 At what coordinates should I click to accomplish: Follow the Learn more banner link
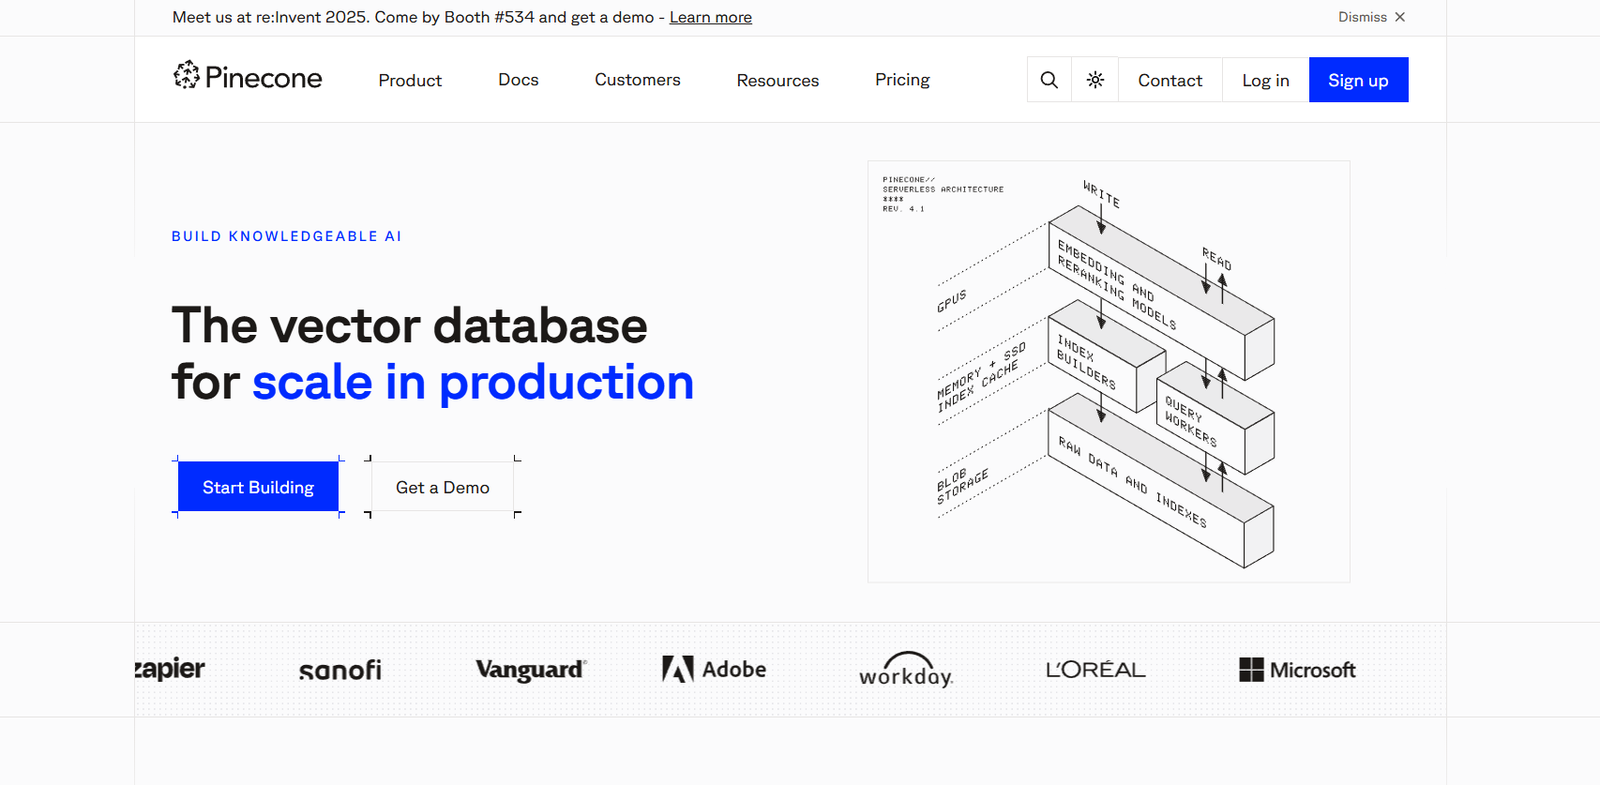(x=710, y=17)
